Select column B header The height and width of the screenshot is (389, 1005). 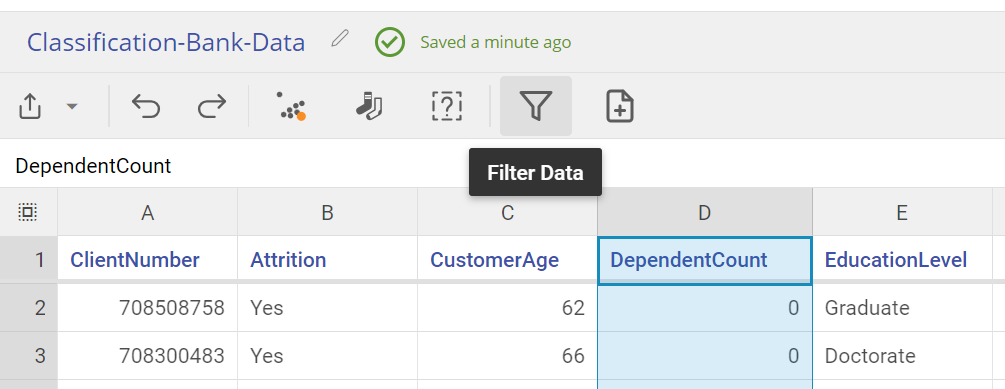point(328,212)
